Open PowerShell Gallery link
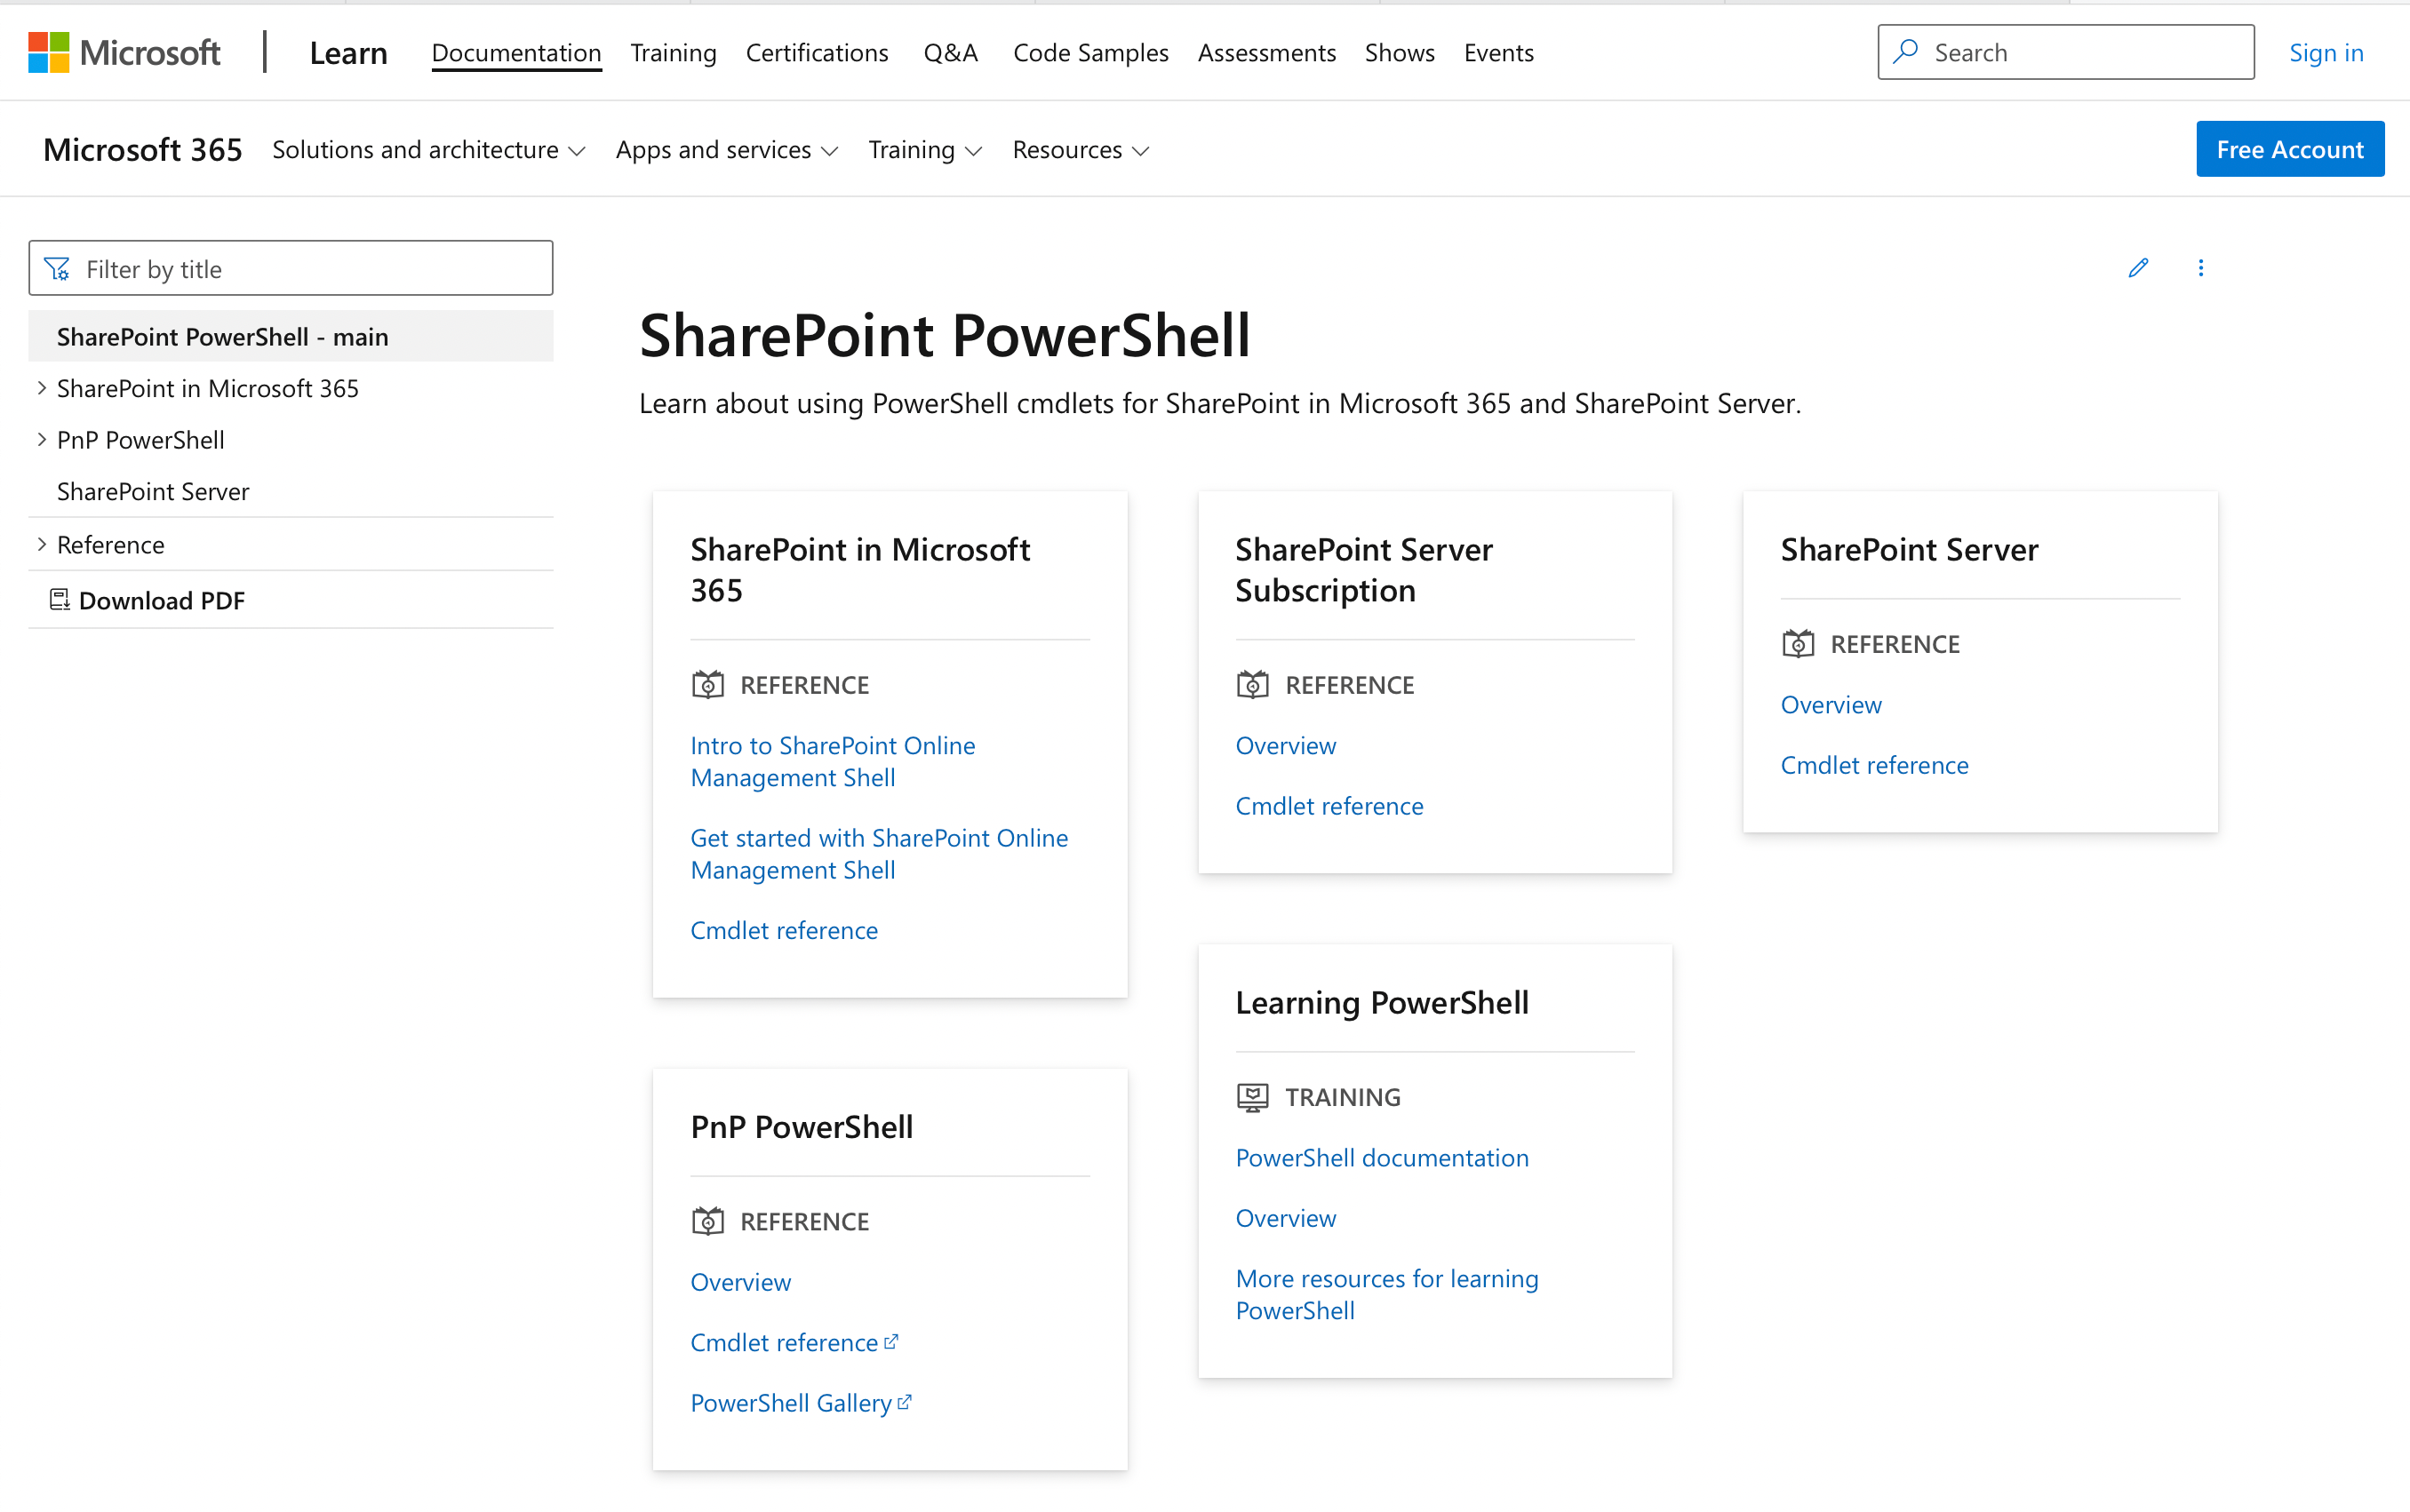This screenshot has width=2410, height=1512. click(x=791, y=1402)
